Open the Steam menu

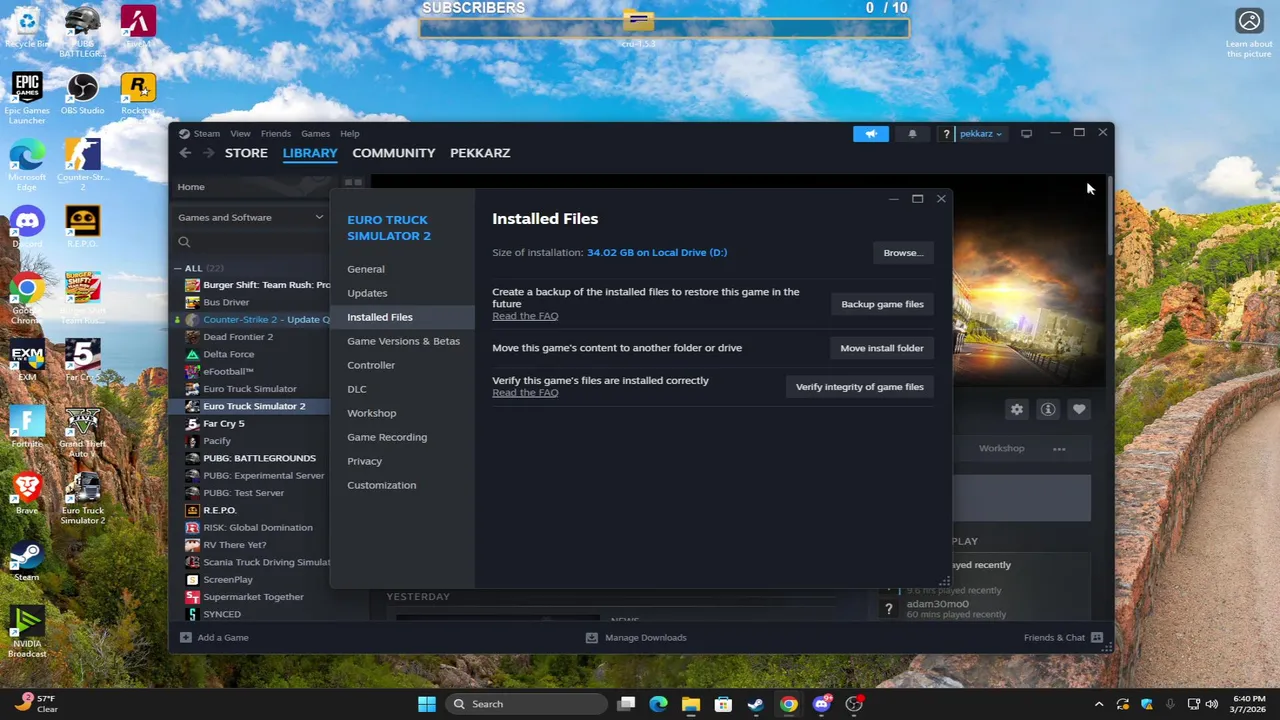(x=207, y=133)
